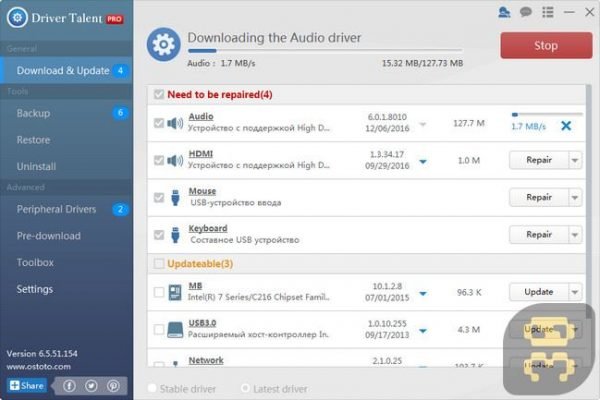Viewport: 600px width, 400px height.
Task: Click the large gear download status icon
Action: click(164, 44)
